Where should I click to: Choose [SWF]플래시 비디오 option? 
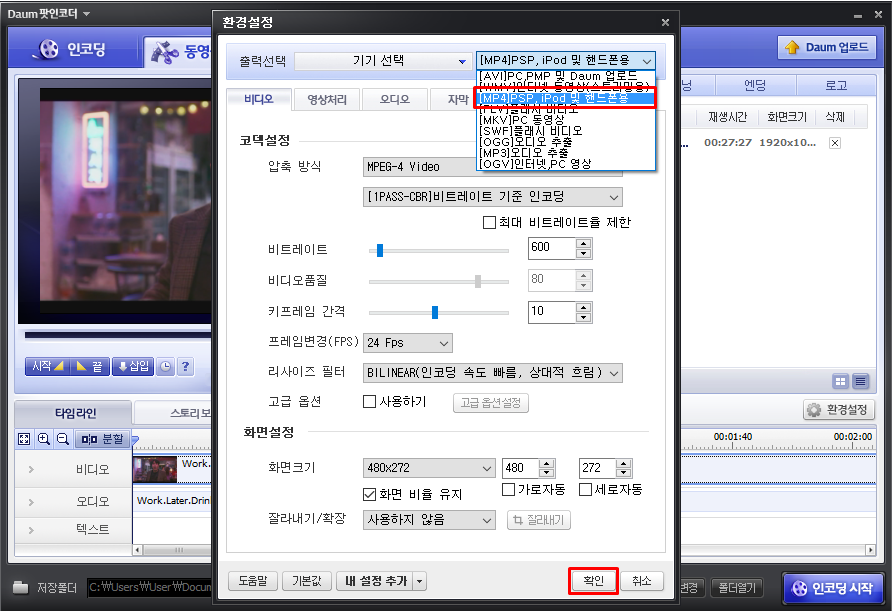pos(565,131)
